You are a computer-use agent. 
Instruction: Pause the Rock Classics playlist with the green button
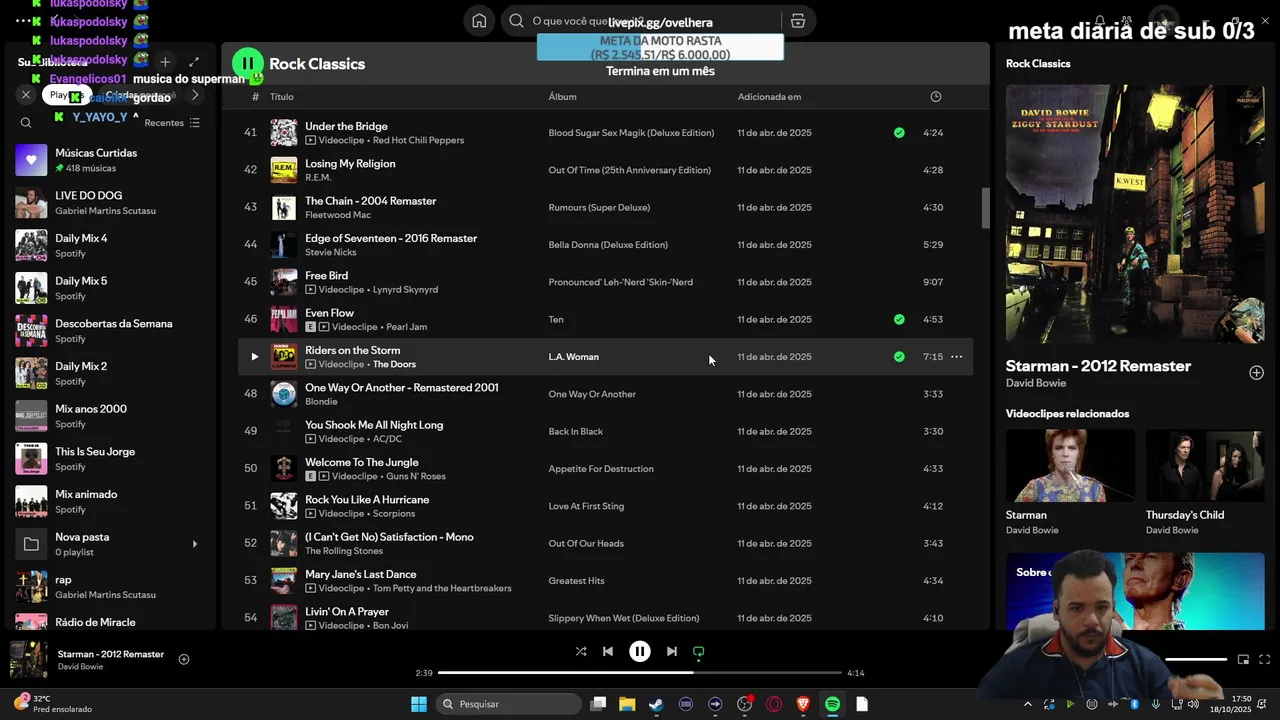tap(247, 63)
